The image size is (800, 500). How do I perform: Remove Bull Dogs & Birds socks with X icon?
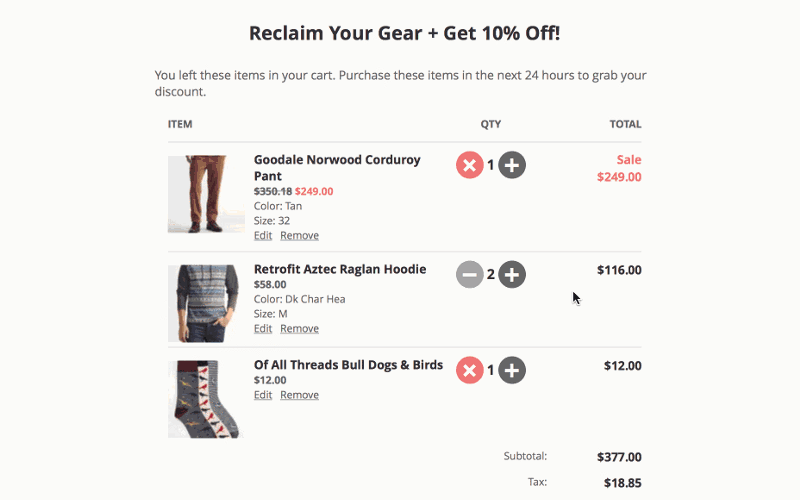coord(469,370)
